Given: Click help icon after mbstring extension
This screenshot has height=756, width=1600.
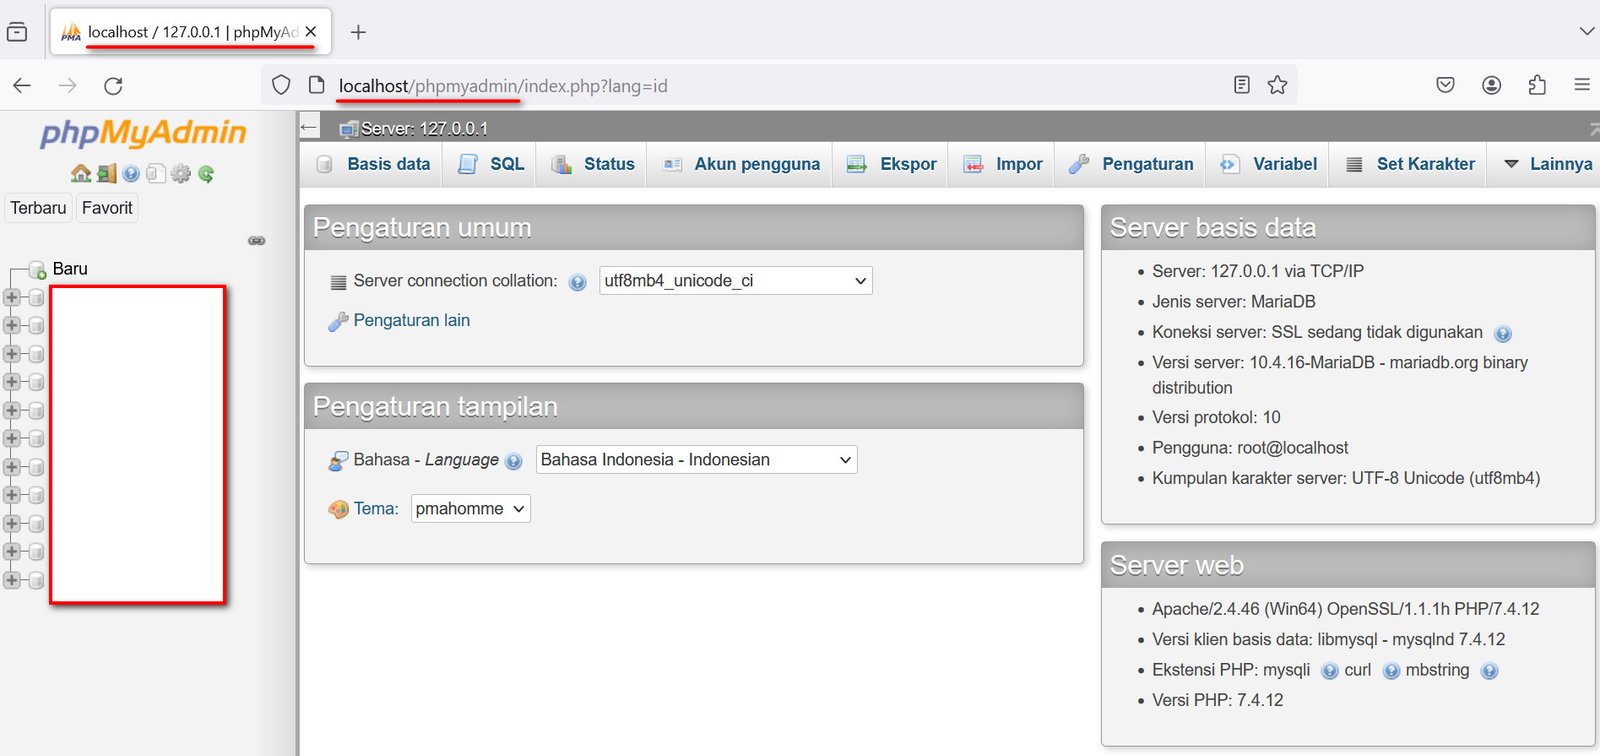Looking at the screenshot, I should [1490, 671].
